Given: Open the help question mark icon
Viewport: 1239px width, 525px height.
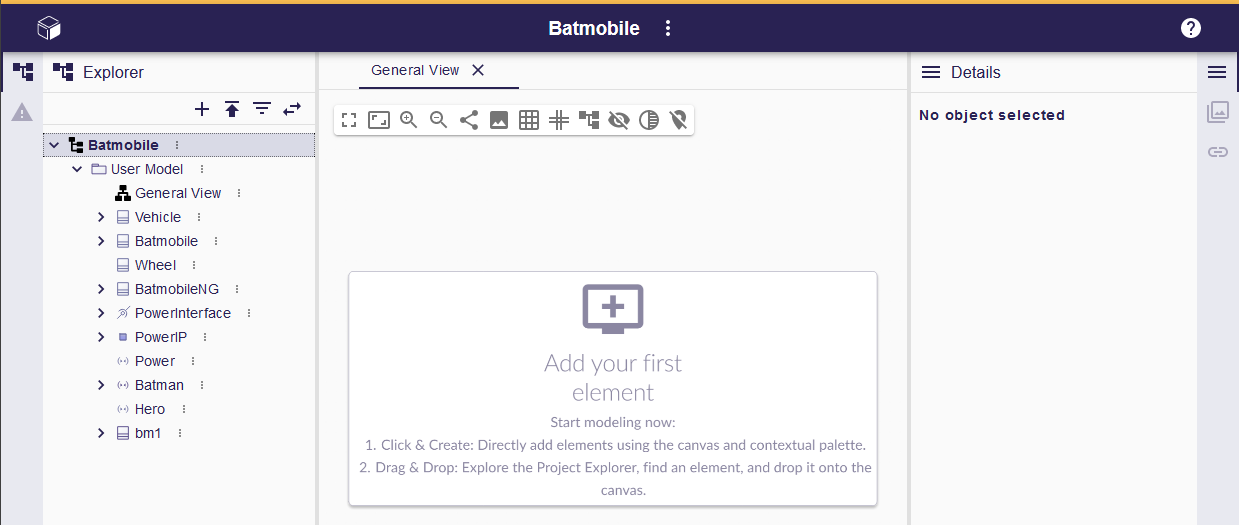Looking at the screenshot, I should click(1190, 28).
